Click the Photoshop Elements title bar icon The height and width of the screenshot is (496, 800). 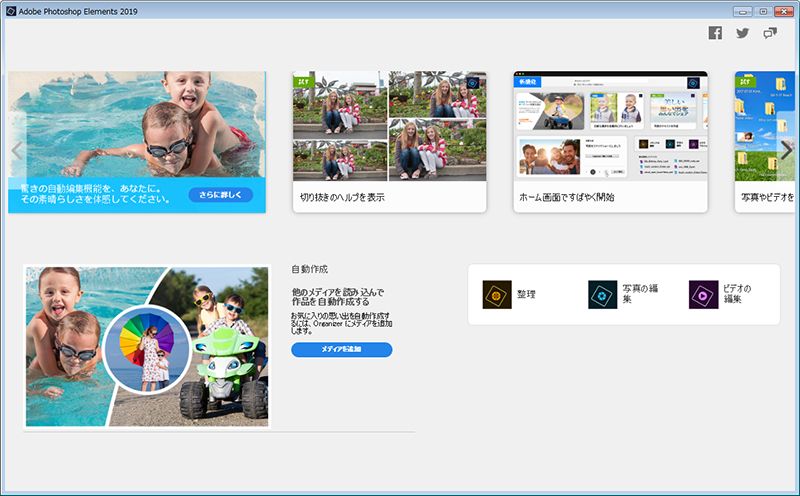pos(11,11)
